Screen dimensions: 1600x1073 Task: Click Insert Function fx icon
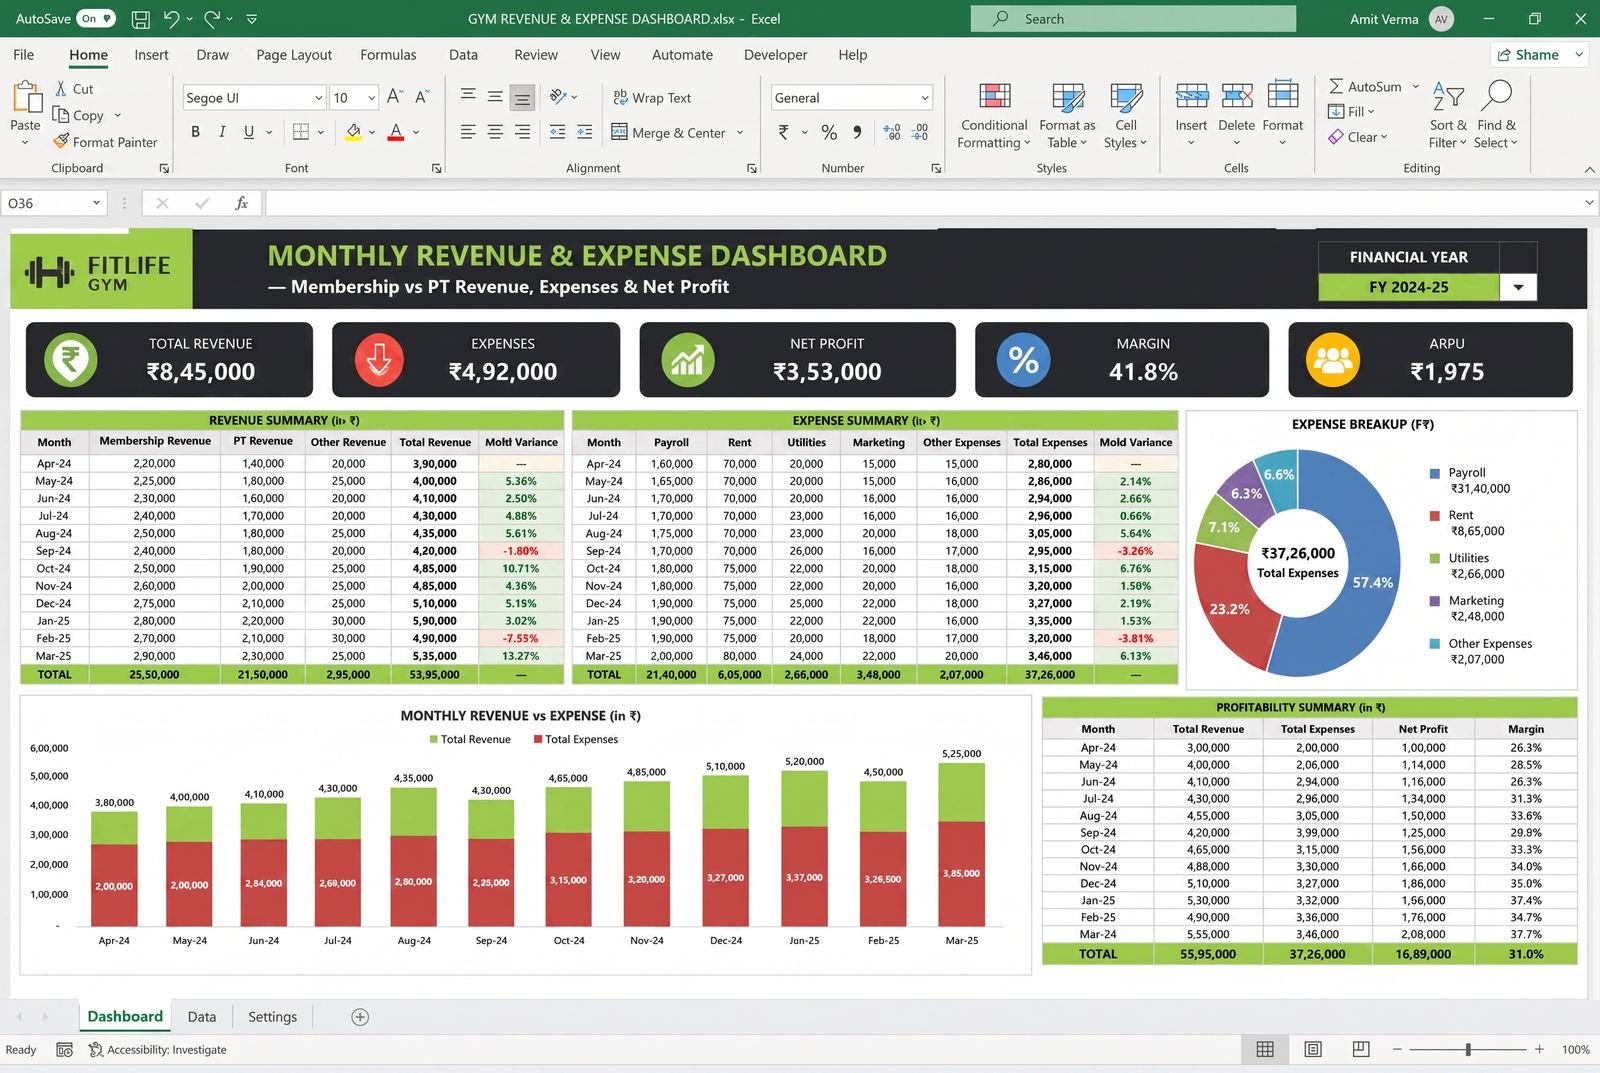point(241,203)
